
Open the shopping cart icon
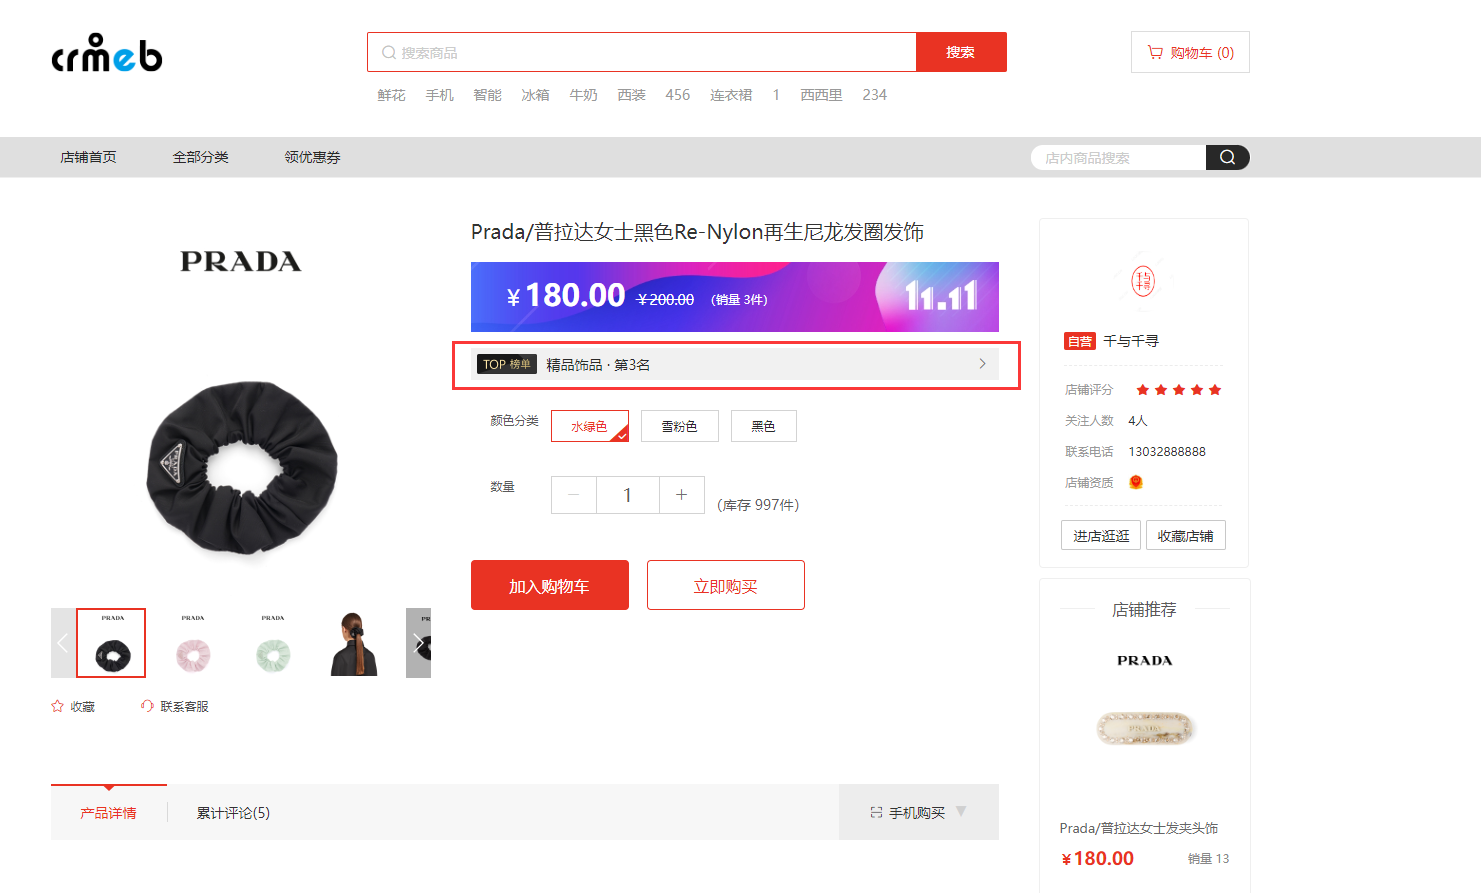pos(1155,52)
